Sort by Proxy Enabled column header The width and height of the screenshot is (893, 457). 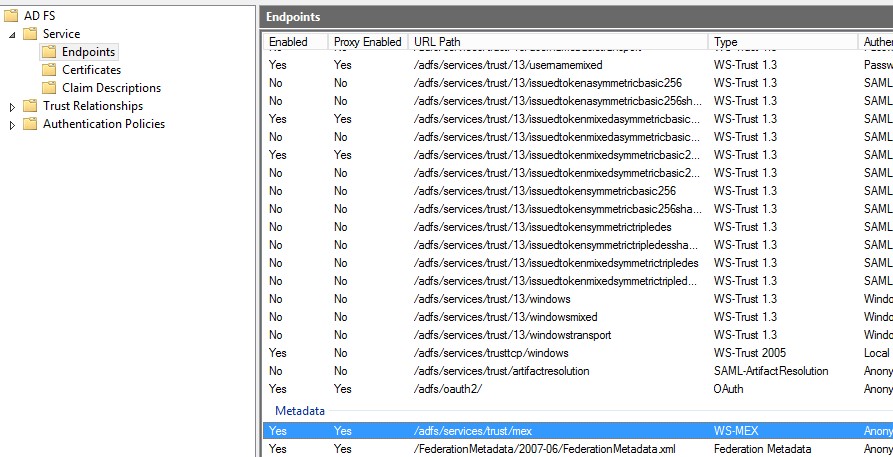368,42
